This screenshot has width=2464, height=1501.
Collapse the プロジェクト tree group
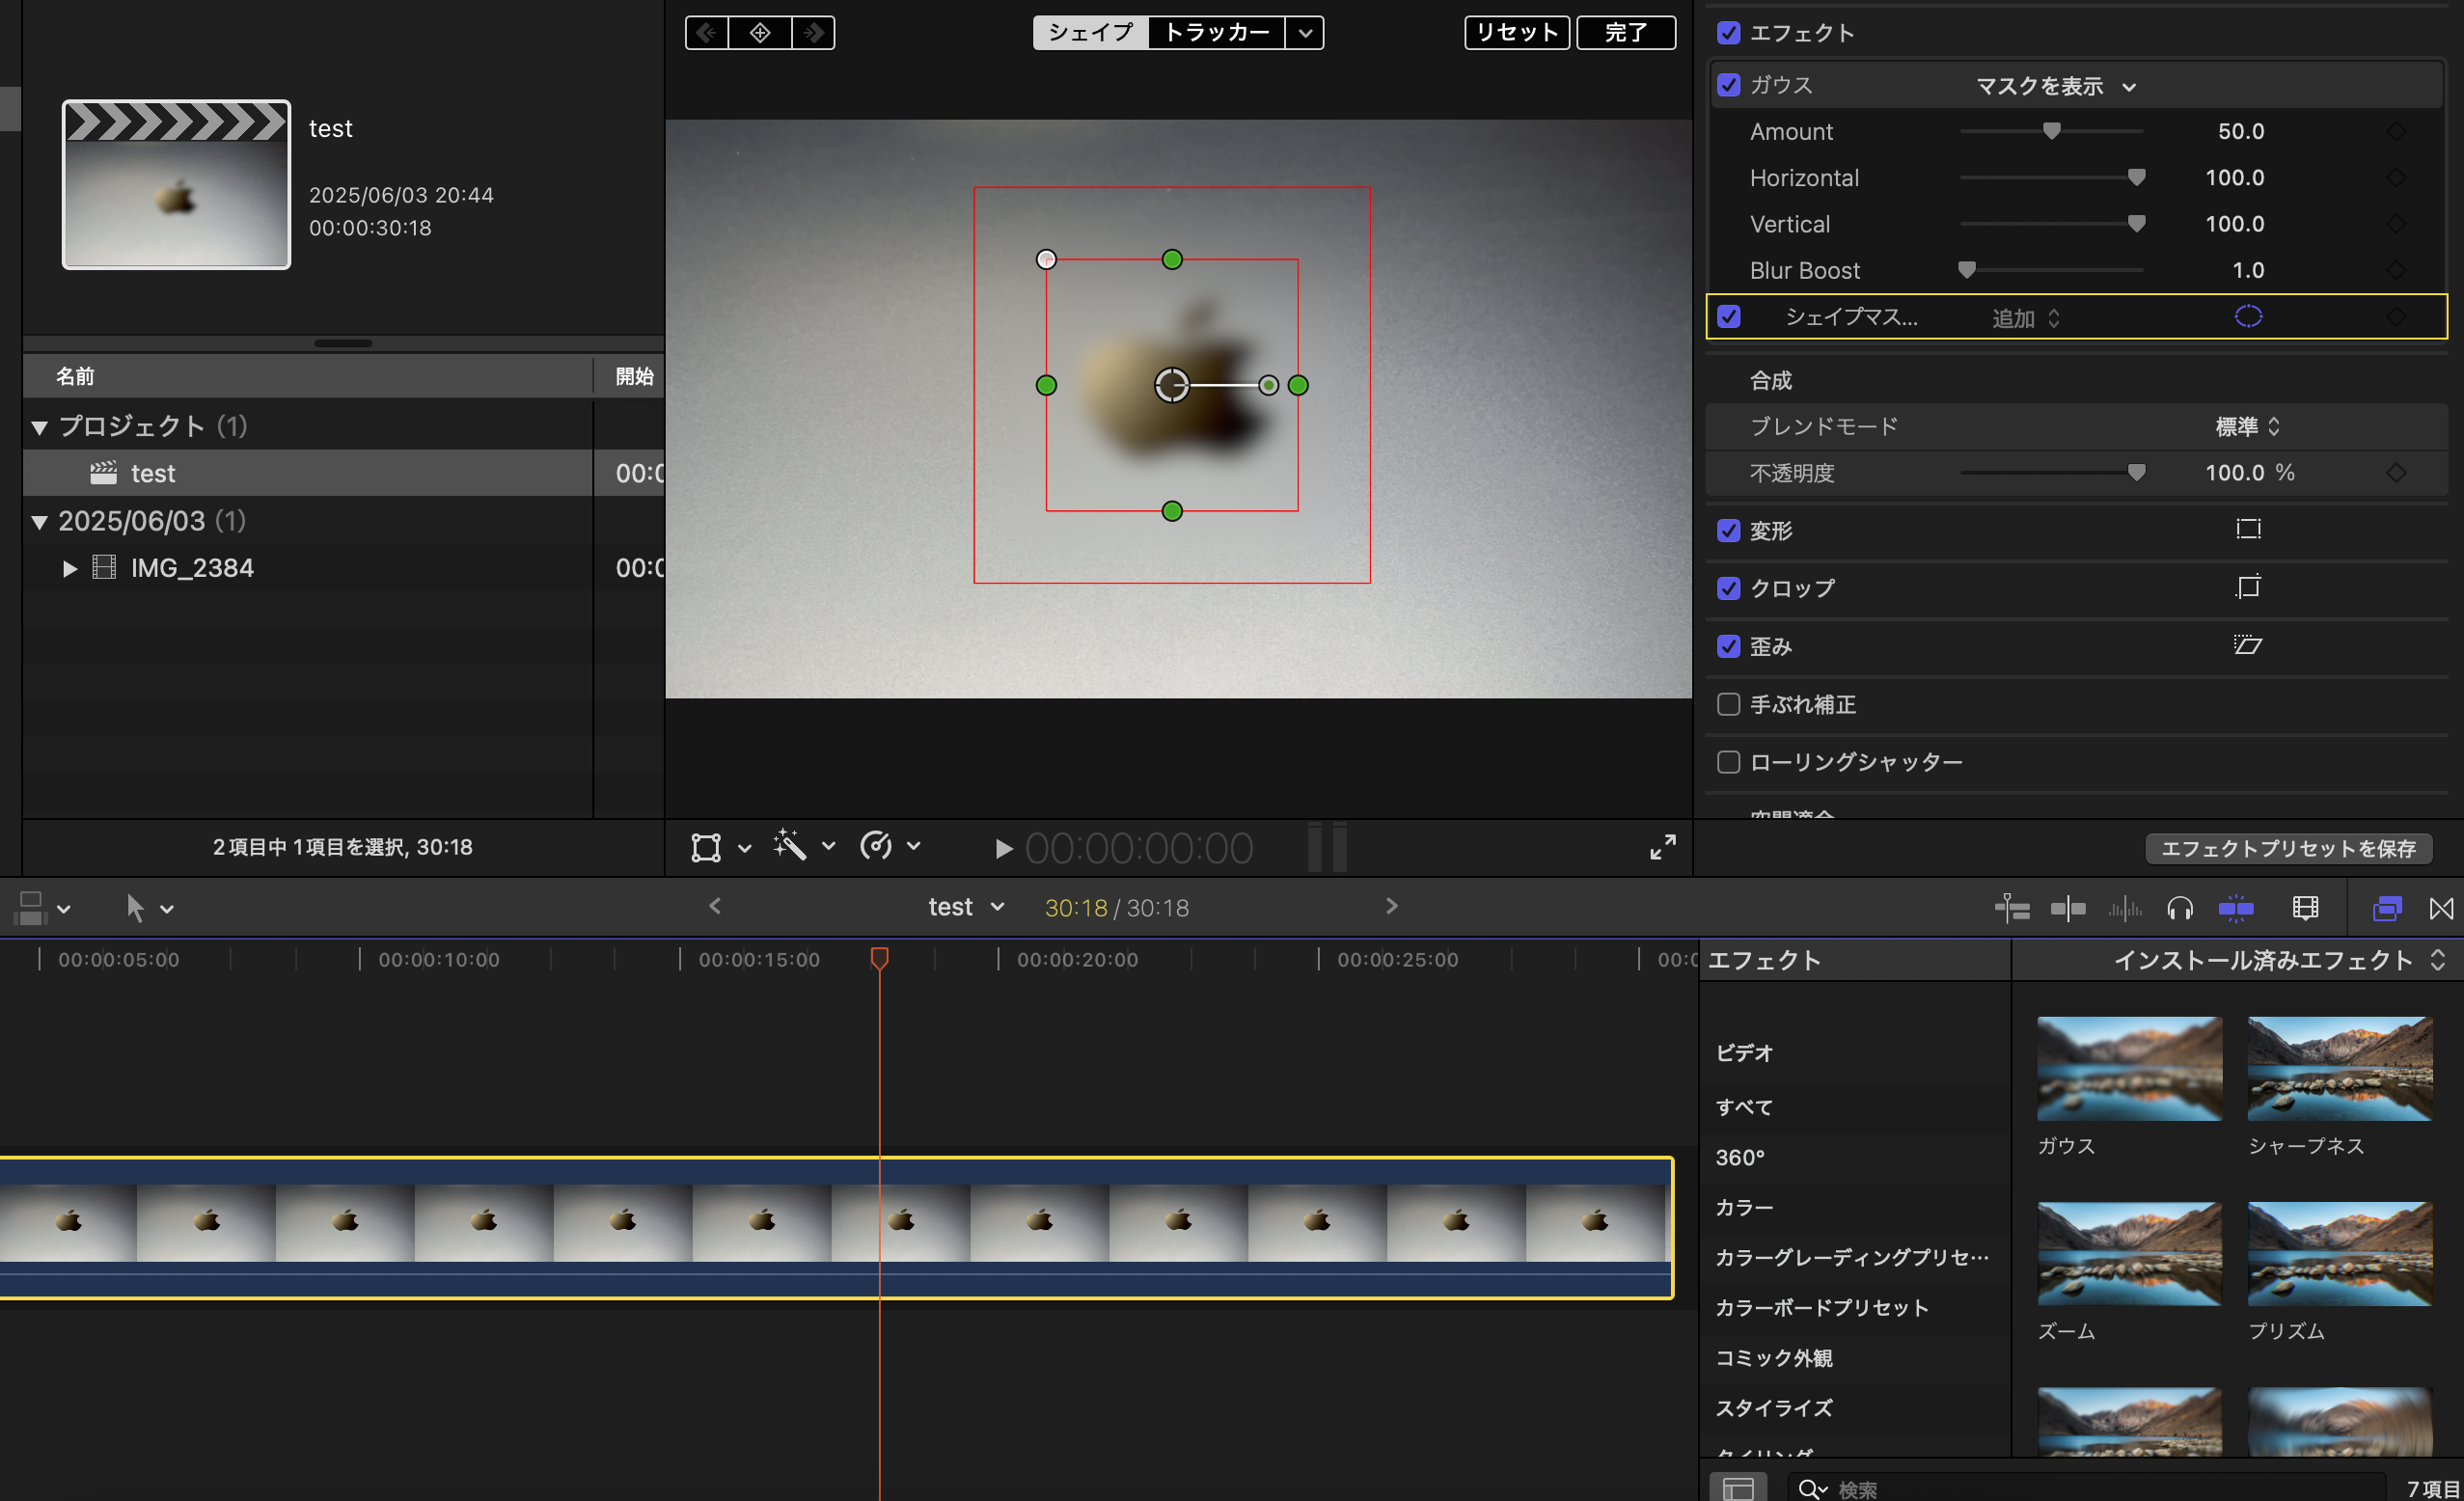coord(40,427)
